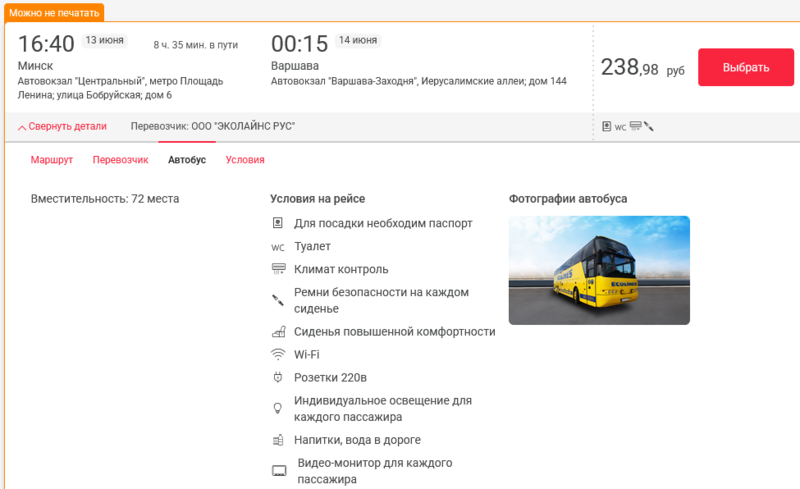Screen dimensions: 800x489
Task: Open the Условия tab
Action: (245, 160)
